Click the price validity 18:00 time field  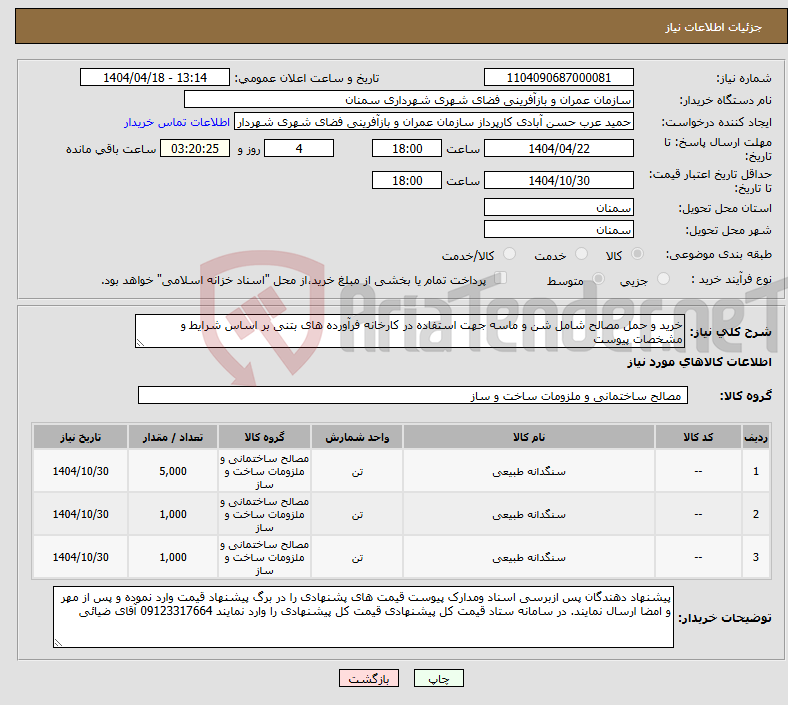(407, 180)
